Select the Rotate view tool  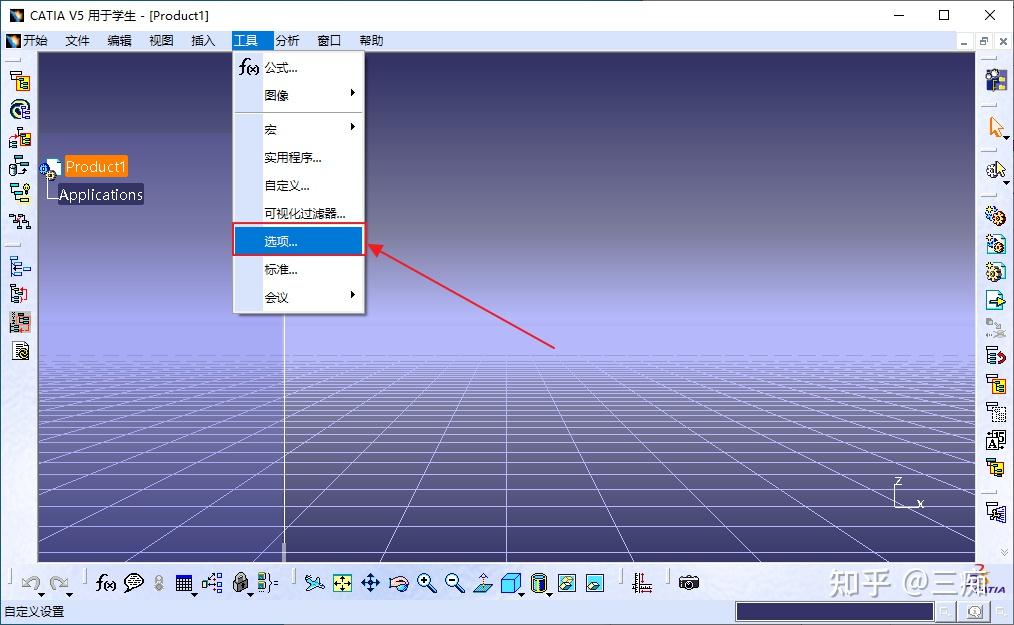point(398,582)
